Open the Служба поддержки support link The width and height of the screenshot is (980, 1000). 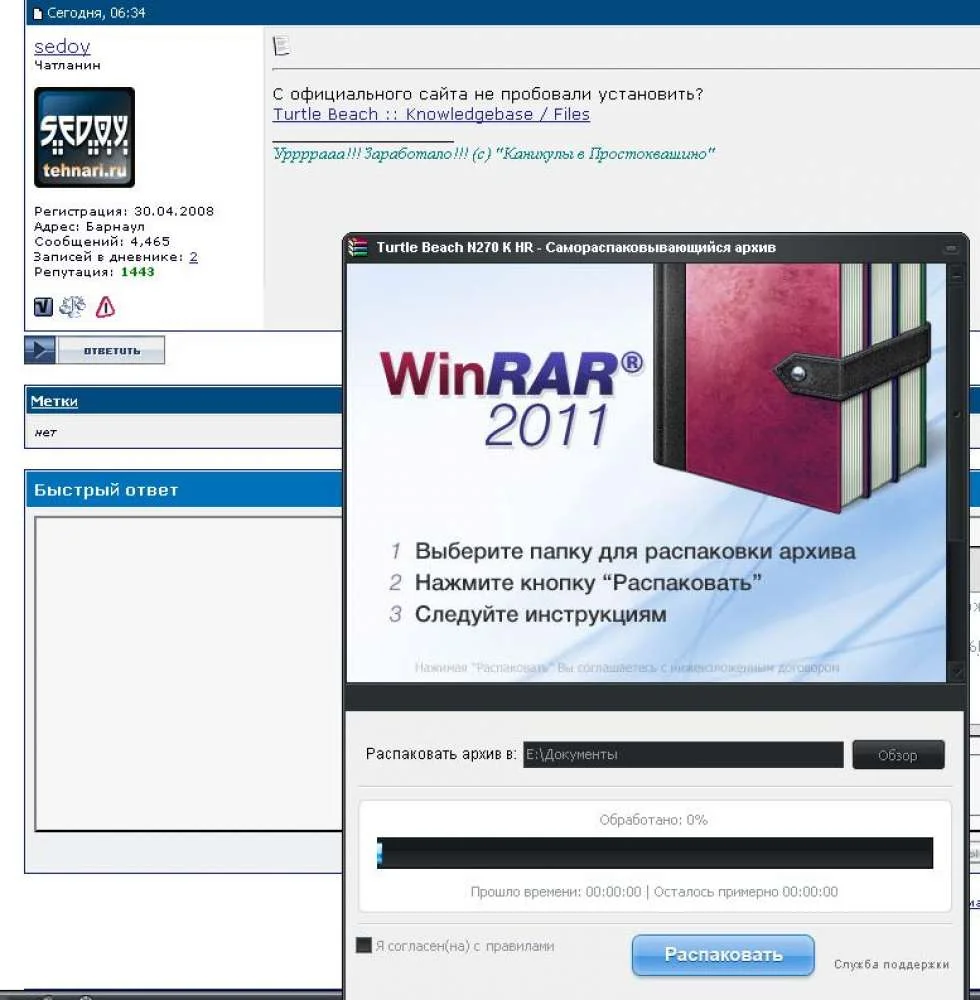pos(891,964)
